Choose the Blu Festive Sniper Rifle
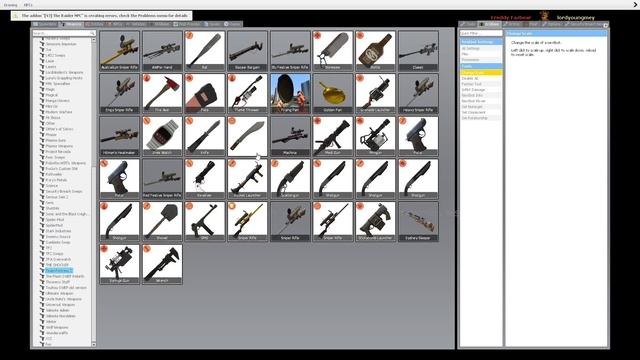The width and height of the screenshot is (640, 360). coord(290,51)
